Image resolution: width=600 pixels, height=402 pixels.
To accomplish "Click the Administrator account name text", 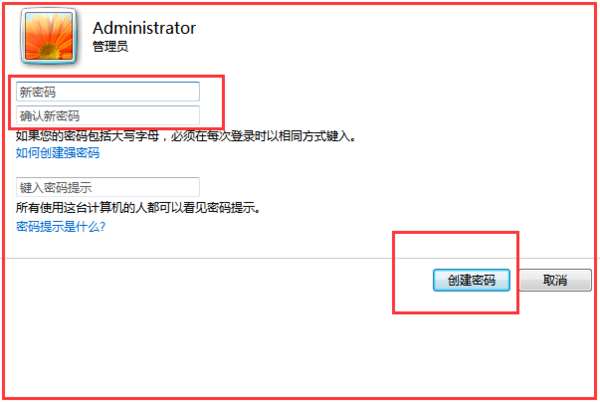I will (144, 28).
